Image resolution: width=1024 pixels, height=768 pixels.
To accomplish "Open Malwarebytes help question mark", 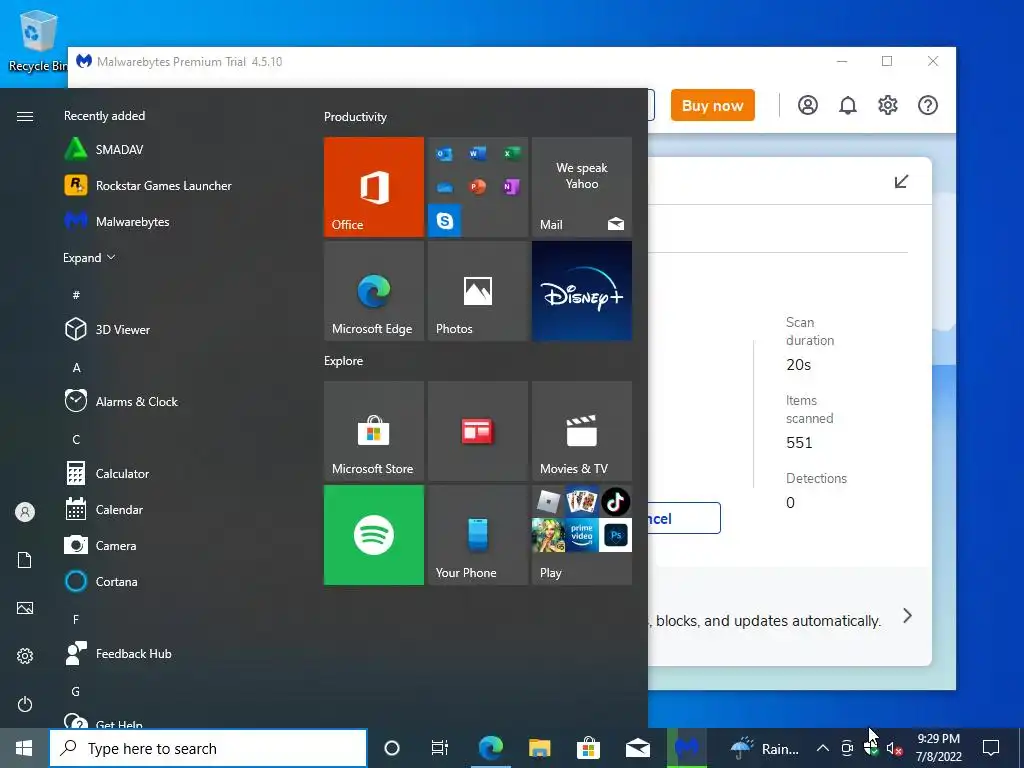I will pos(928,105).
